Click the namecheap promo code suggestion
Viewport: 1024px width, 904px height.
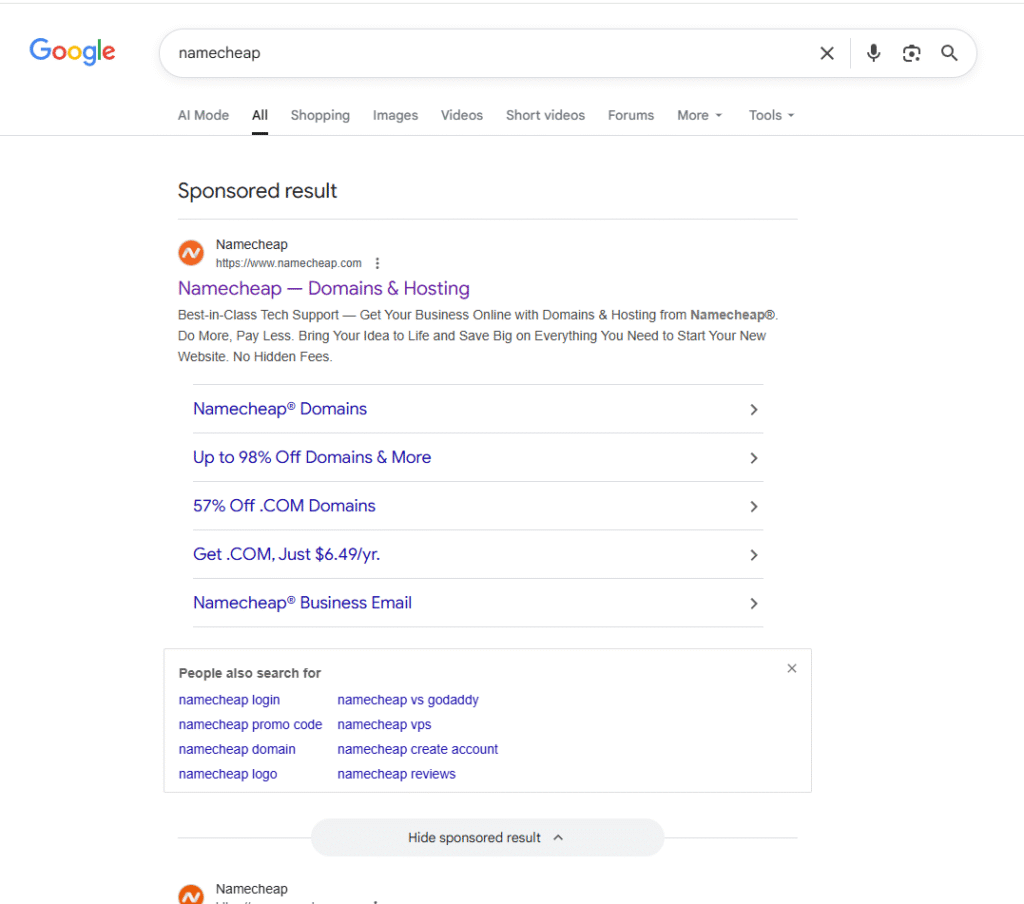point(250,724)
